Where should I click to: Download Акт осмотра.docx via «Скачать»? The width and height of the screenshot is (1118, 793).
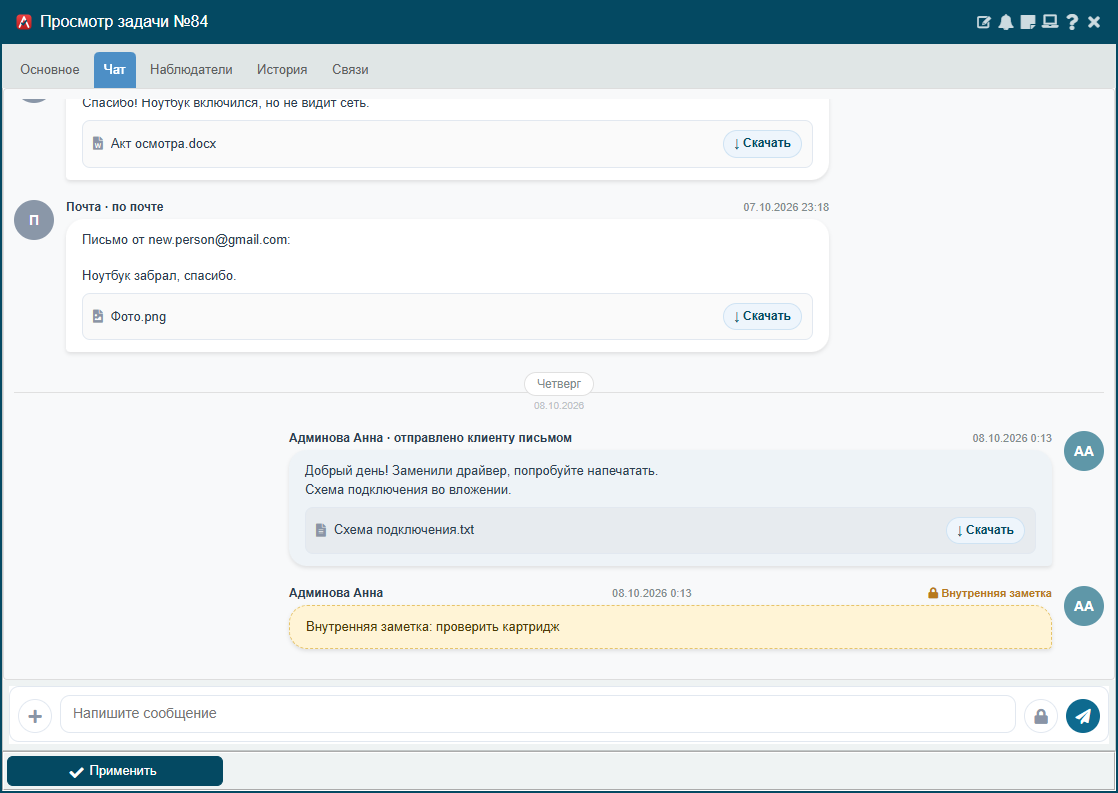coord(762,143)
